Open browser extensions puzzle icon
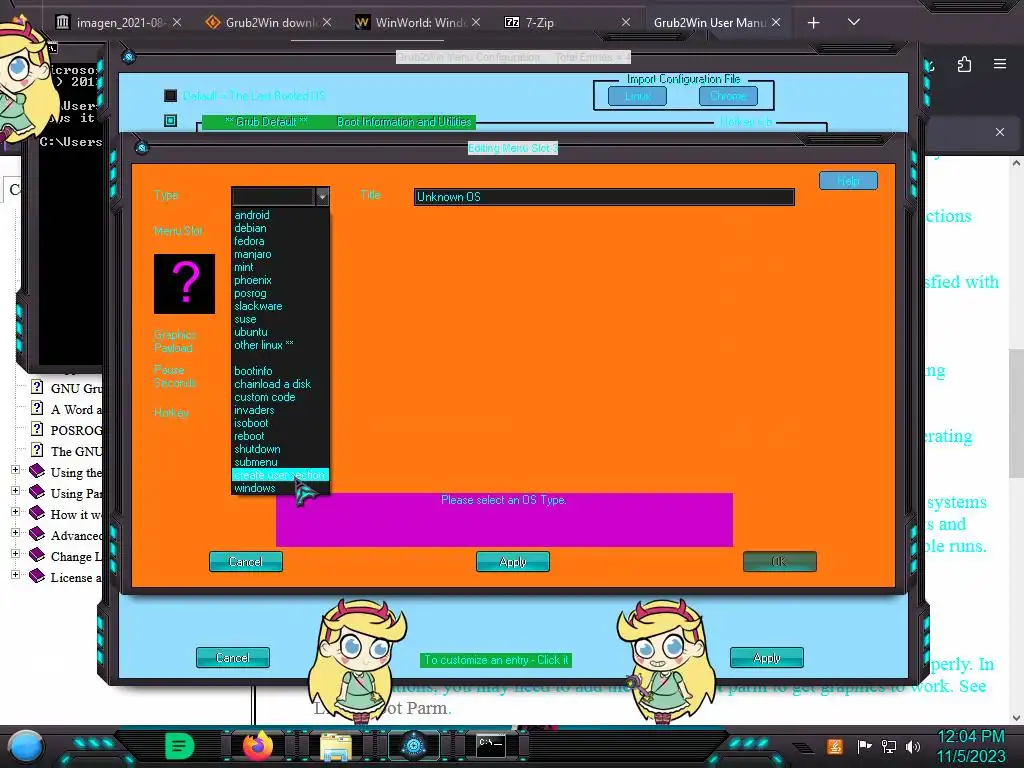1024x768 pixels. (x=964, y=64)
